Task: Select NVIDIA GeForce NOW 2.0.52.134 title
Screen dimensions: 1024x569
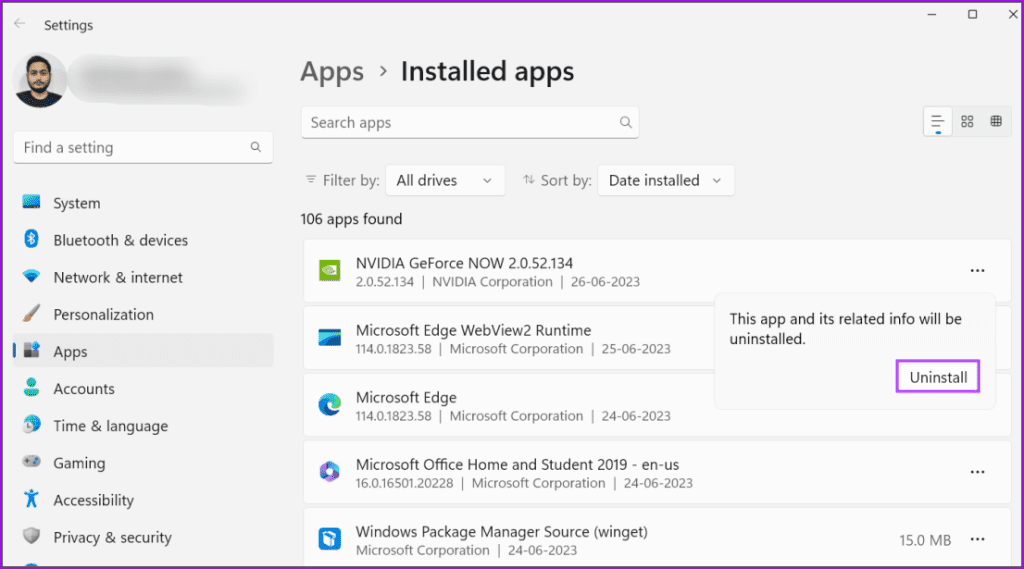Action: pyautogui.click(x=464, y=263)
